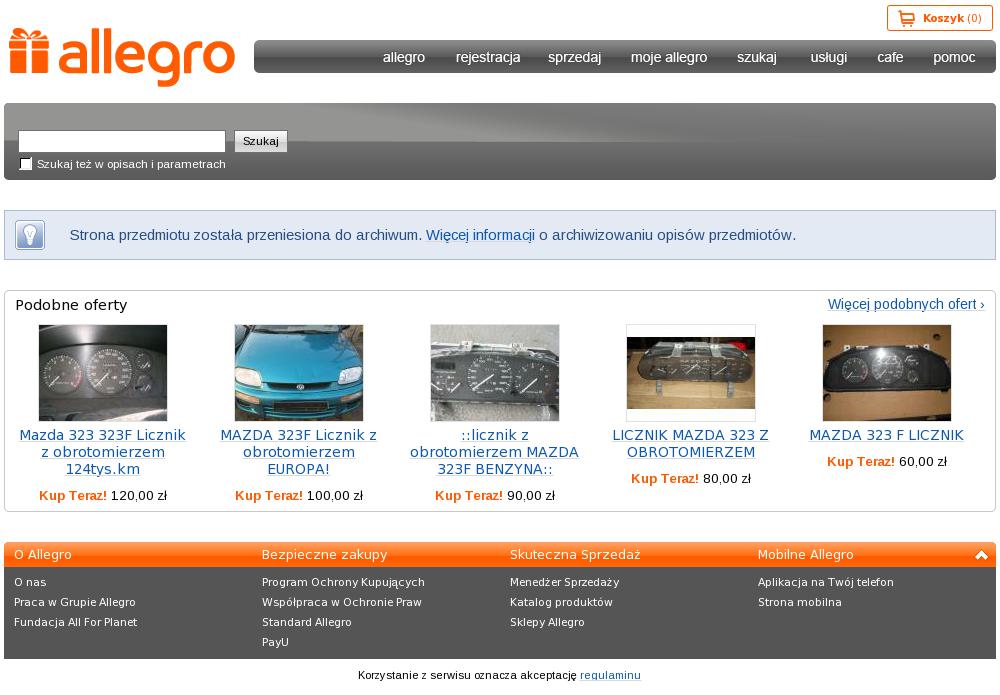The height and width of the screenshot is (695, 1000).
Task: Open Aplikacja na Twój telefon link
Action: pos(826,582)
